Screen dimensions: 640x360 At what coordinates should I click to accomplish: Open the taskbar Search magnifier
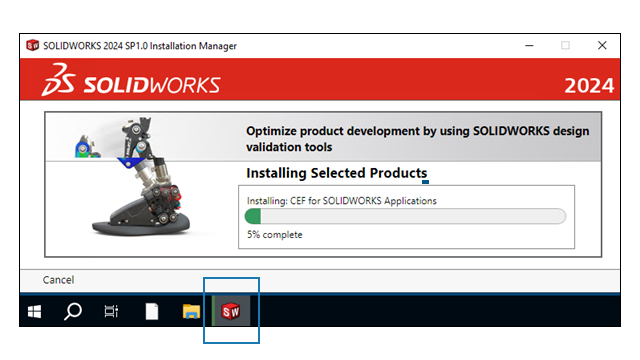tap(73, 311)
